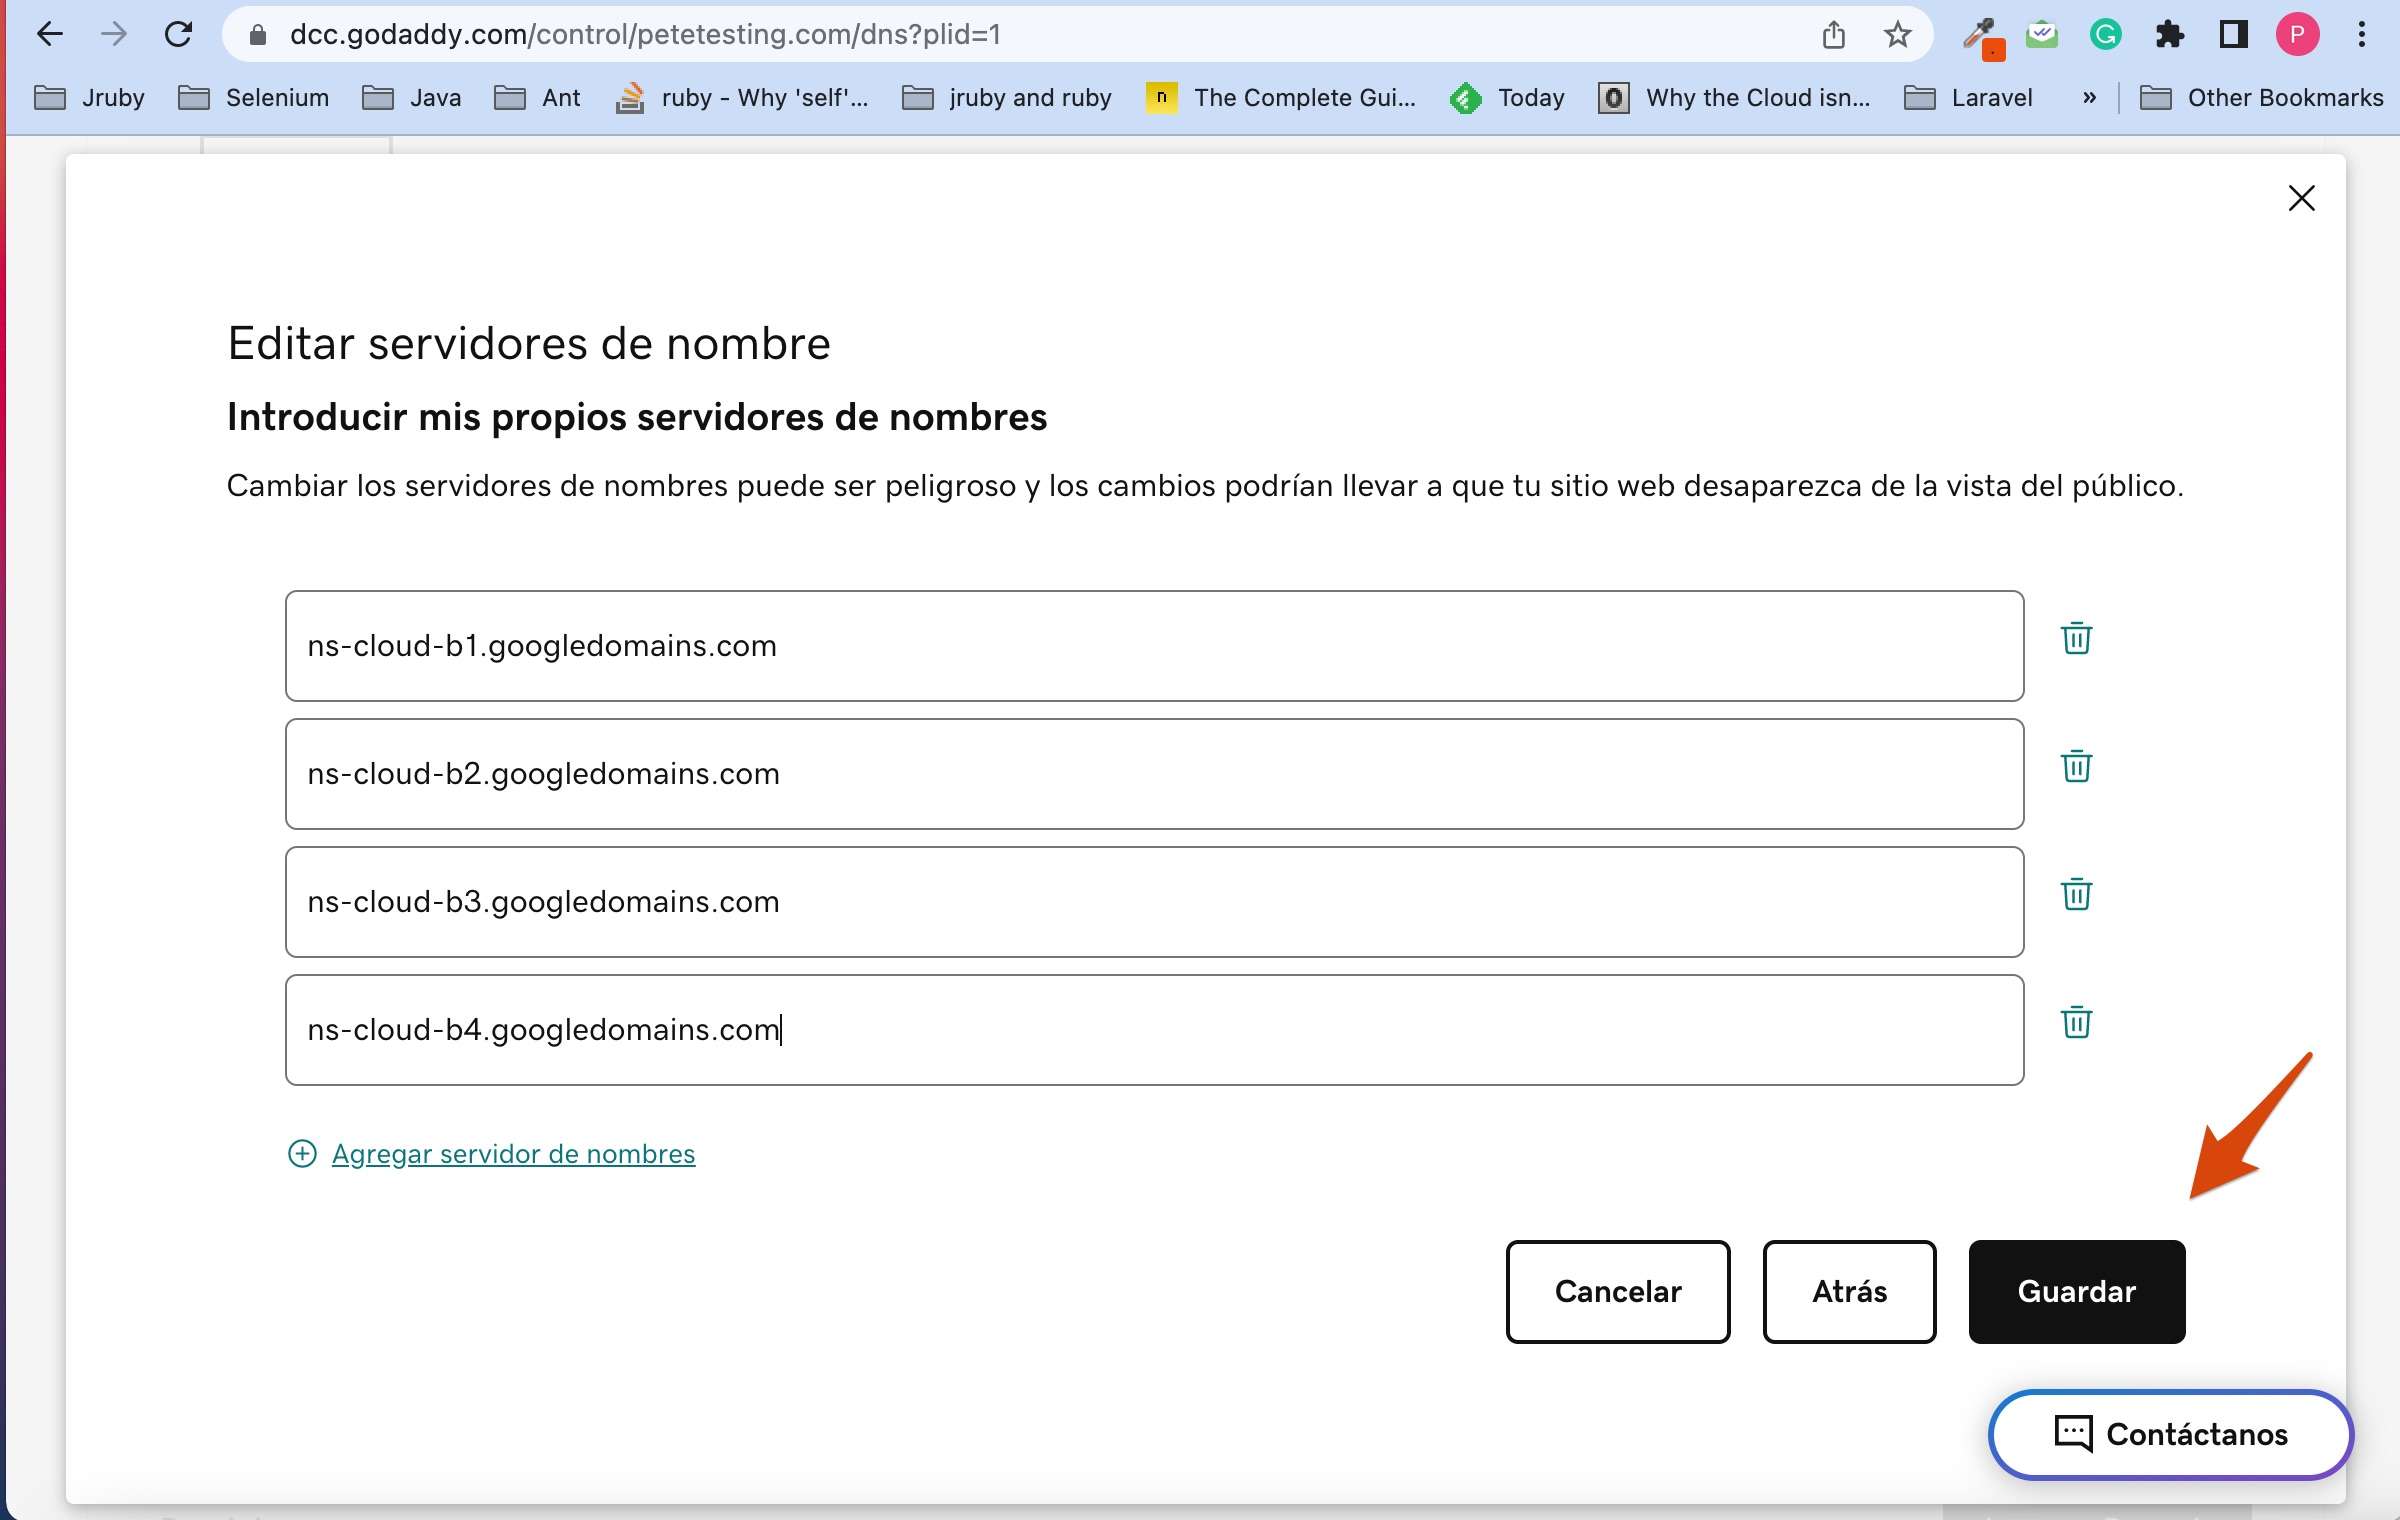2400x1520 pixels.
Task: Open the Chrome three-dot menu
Action: click(2362, 35)
